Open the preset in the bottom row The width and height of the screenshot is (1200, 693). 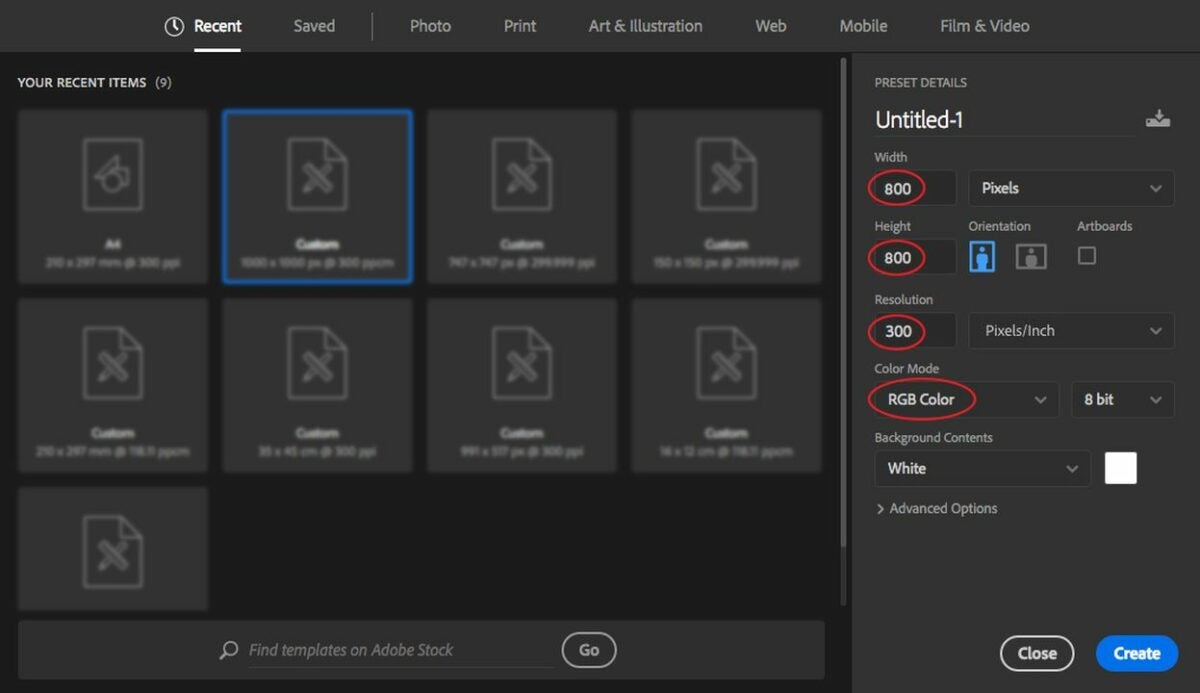click(112, 548)
